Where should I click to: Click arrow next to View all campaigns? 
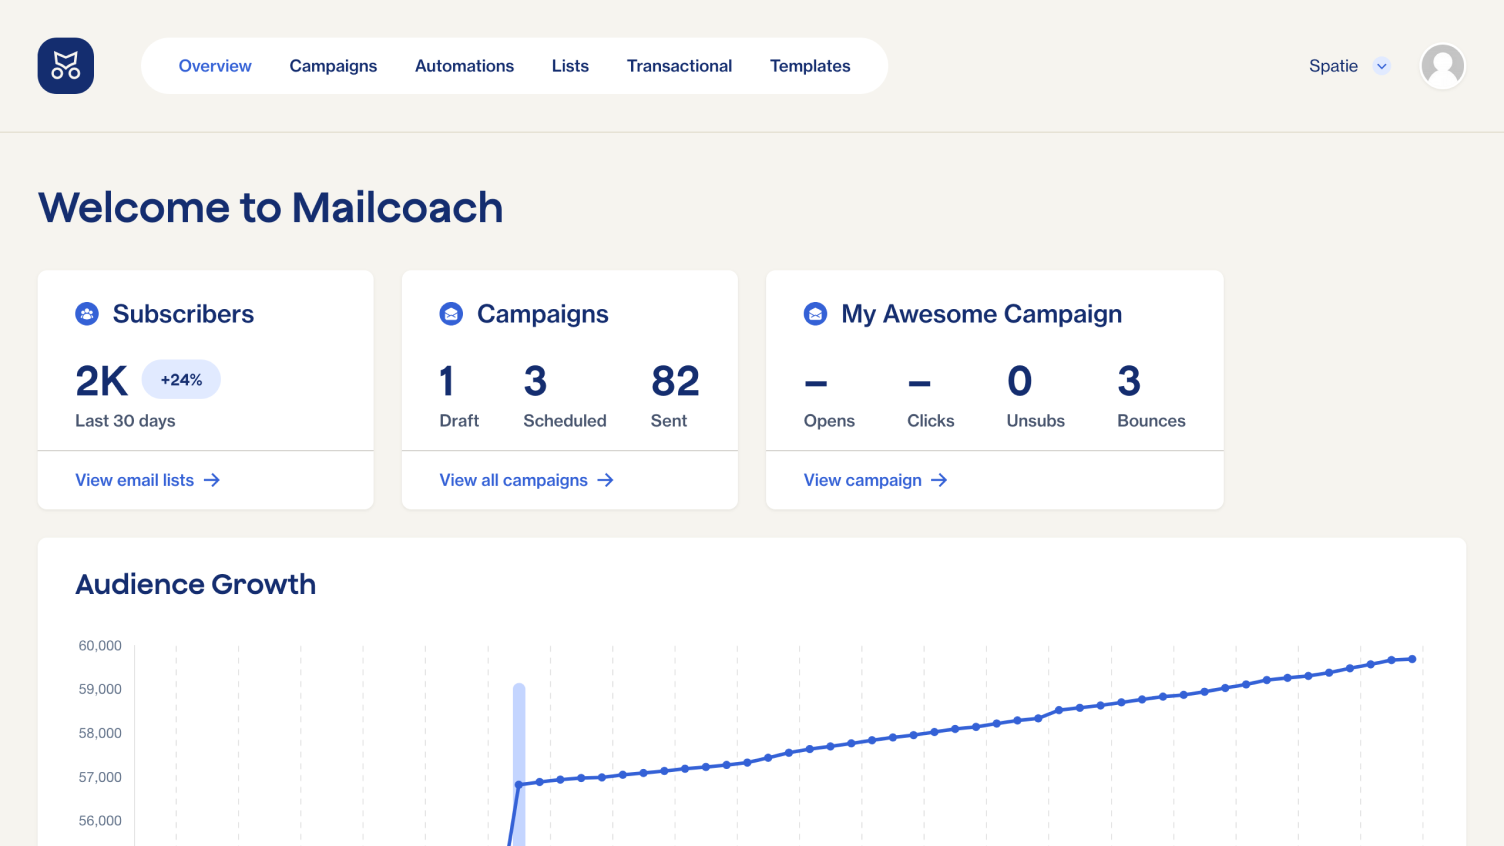(605, 480)
